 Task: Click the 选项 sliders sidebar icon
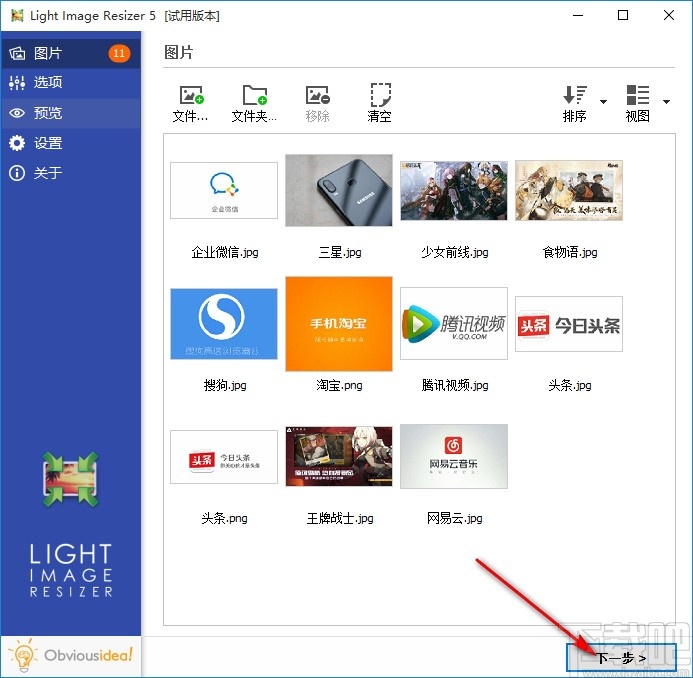coord(17,83)
